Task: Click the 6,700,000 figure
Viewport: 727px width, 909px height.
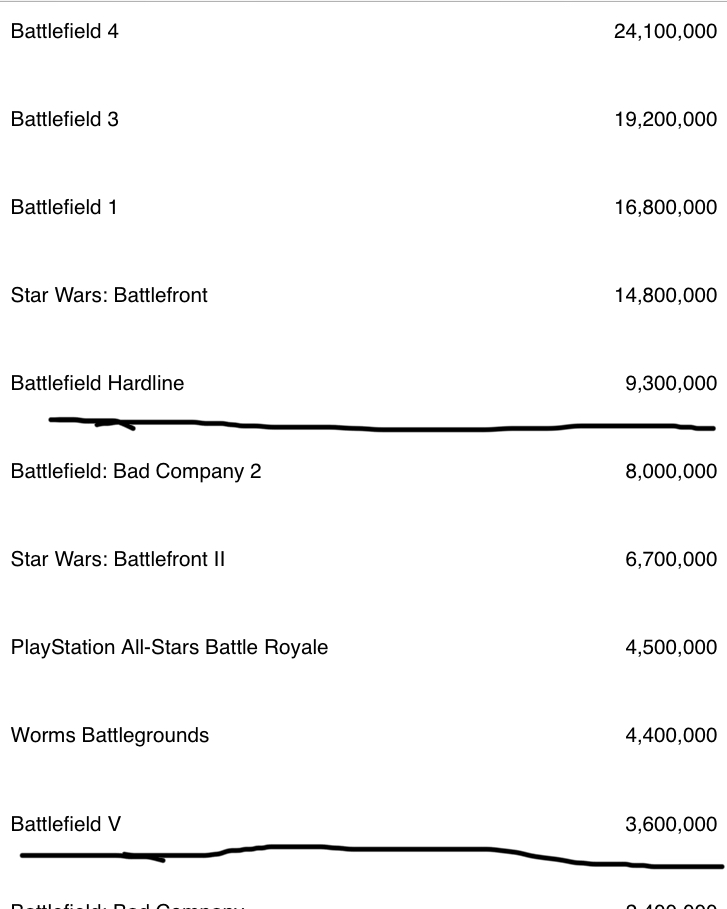Action: coord(671,559)
